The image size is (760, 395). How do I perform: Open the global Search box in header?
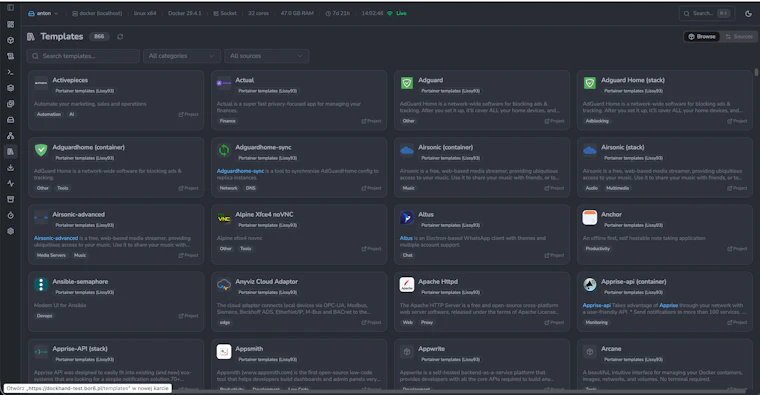pyautogui.click(x=707, y=14)
